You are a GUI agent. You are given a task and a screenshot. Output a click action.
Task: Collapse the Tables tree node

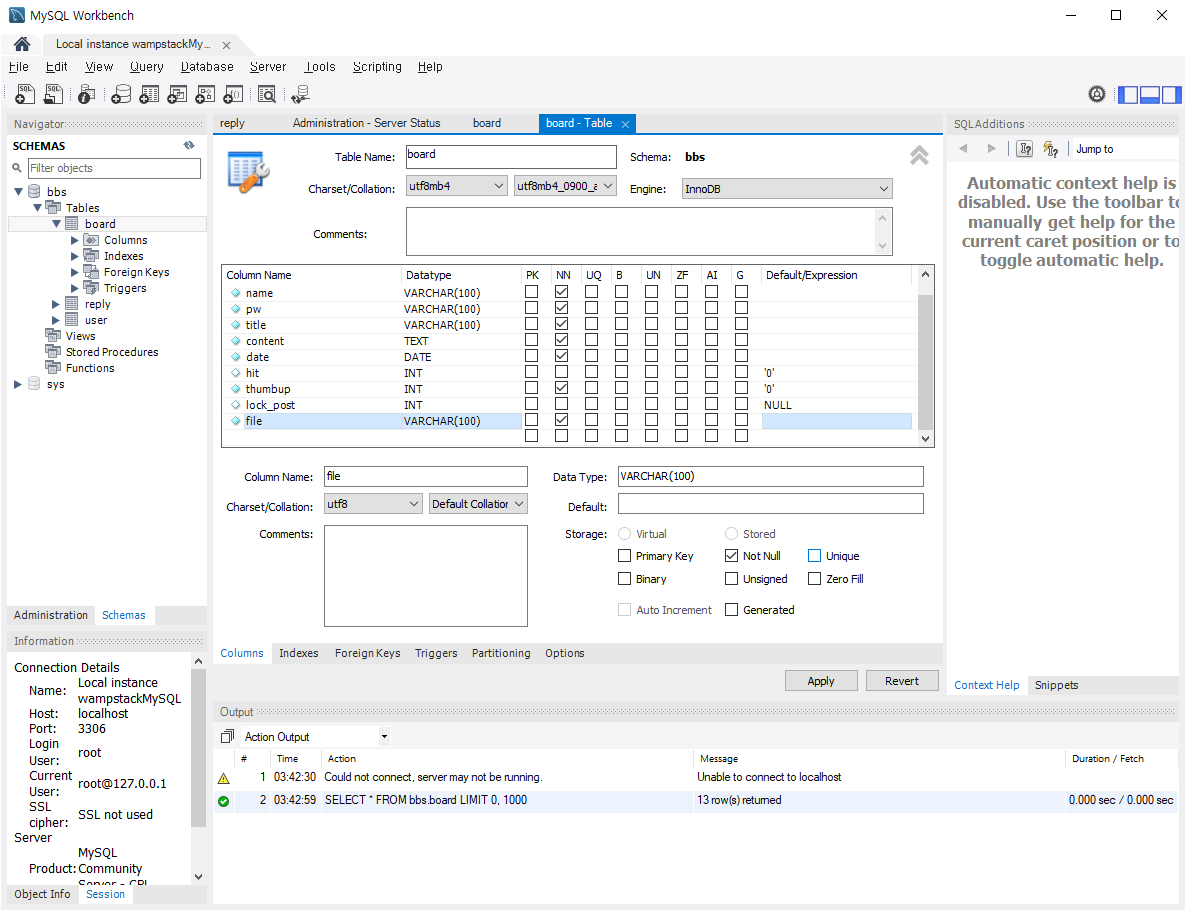coord(37,207)
